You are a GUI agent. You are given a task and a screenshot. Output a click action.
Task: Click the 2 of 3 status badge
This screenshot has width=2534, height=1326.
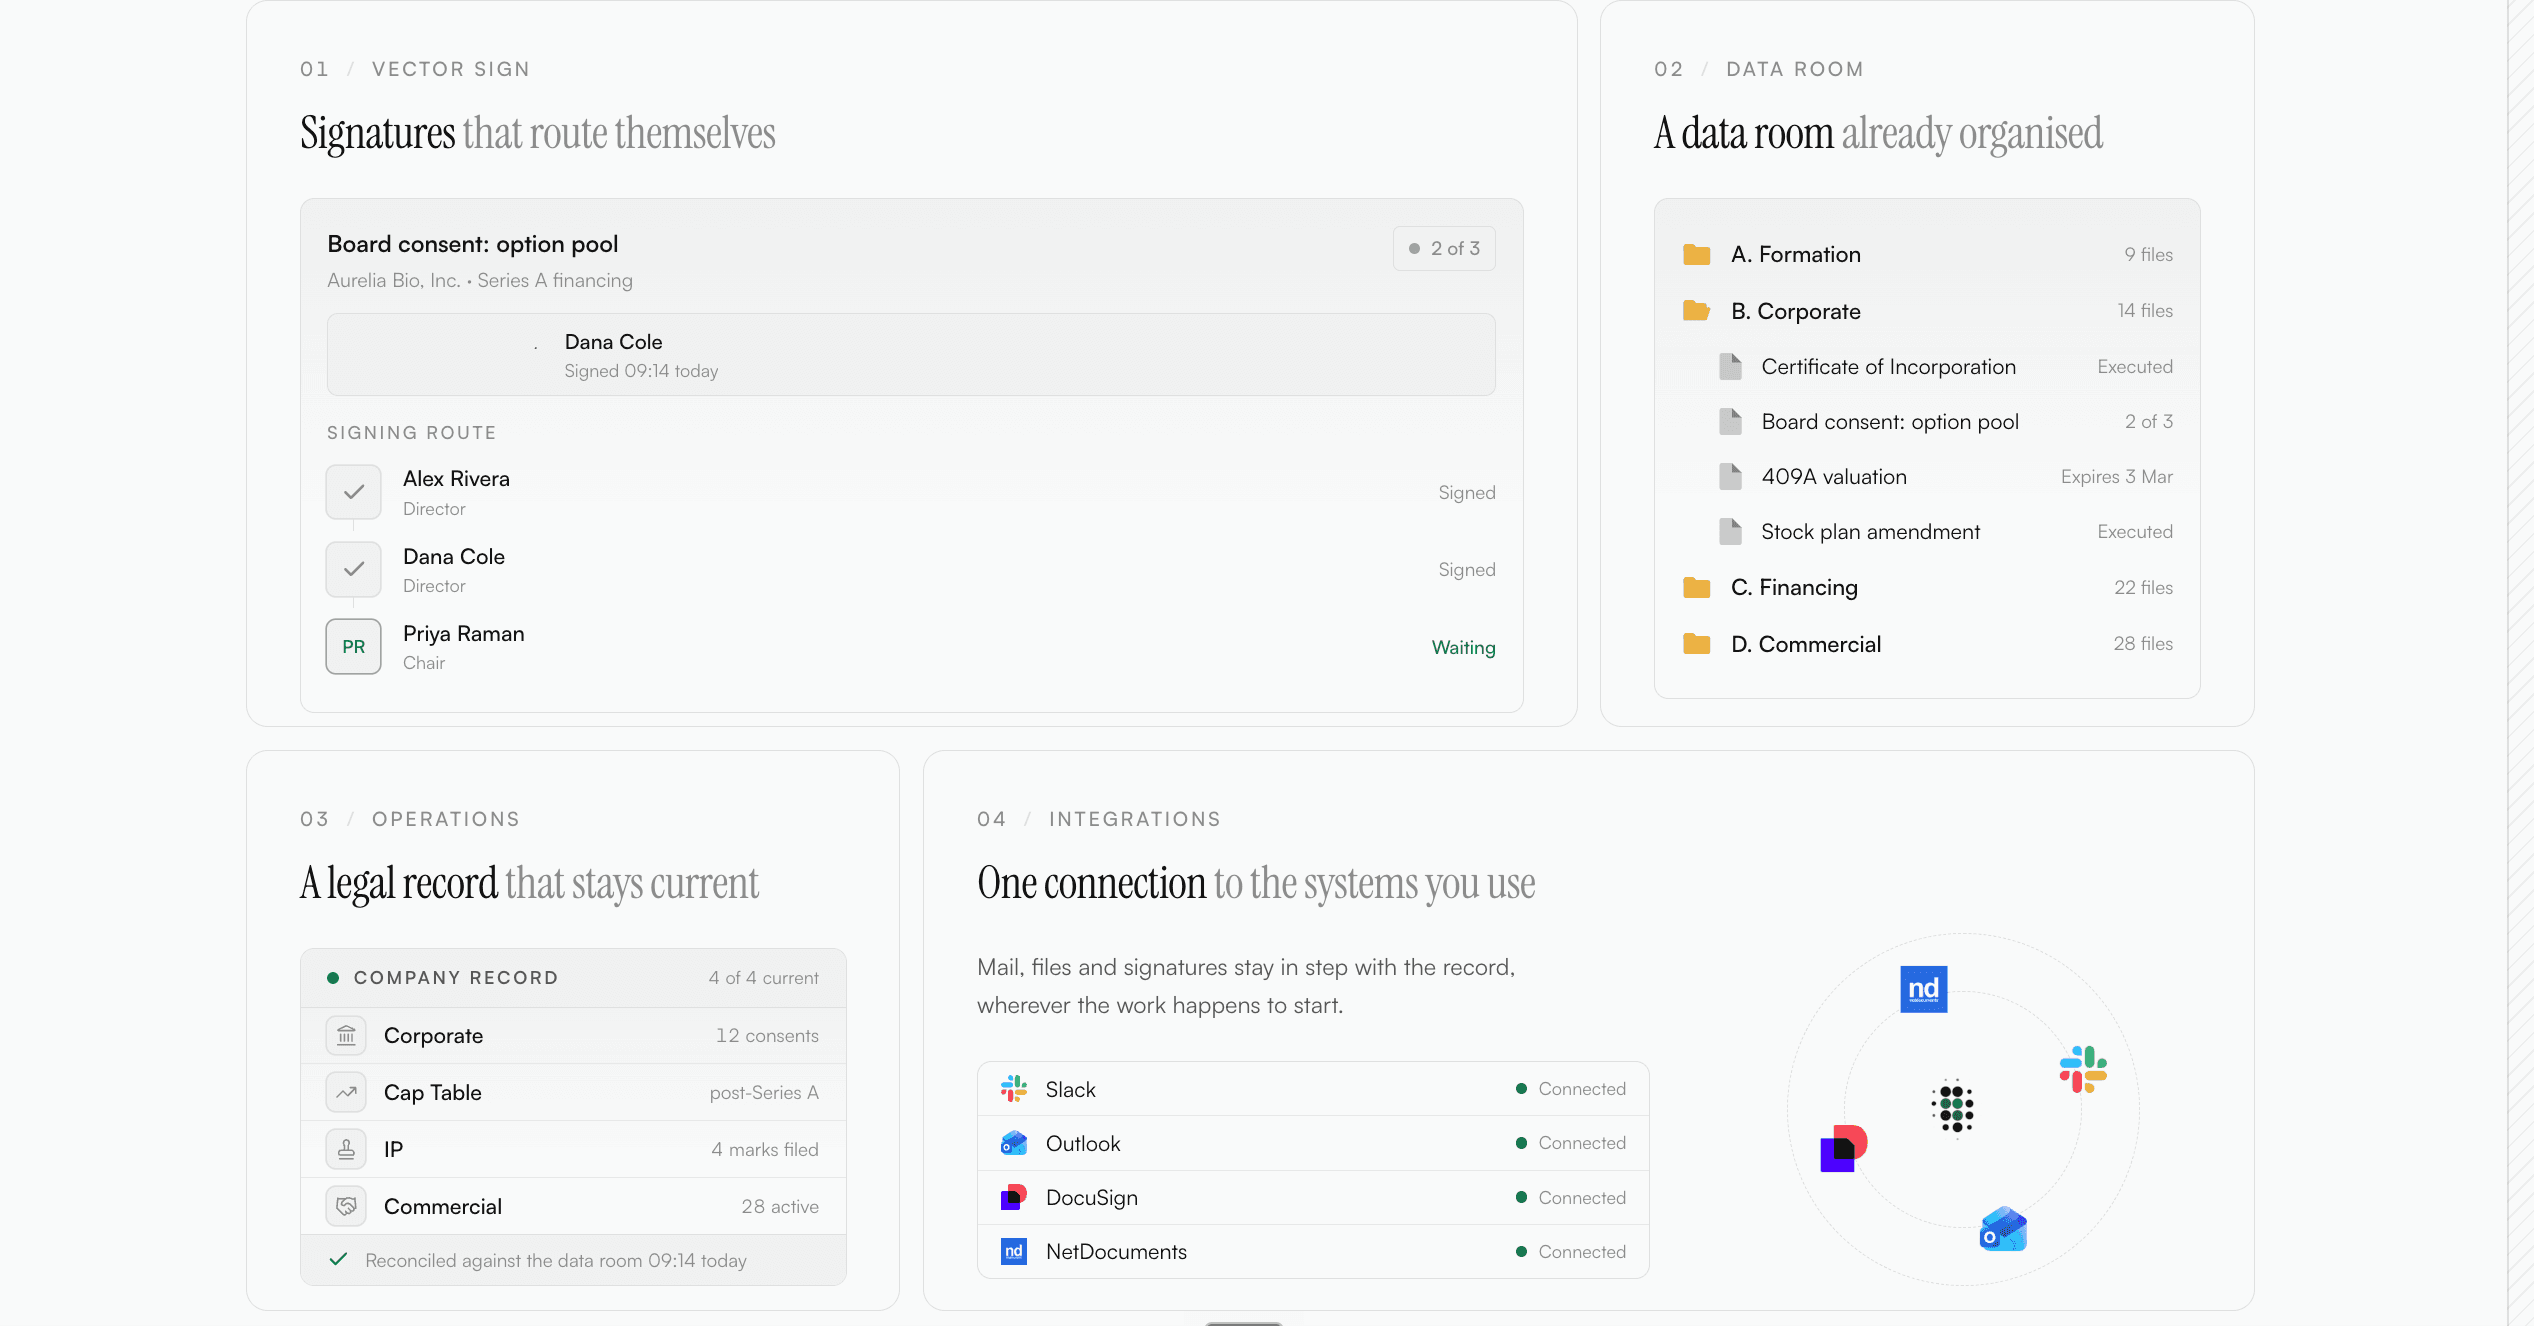[1444, 248]
